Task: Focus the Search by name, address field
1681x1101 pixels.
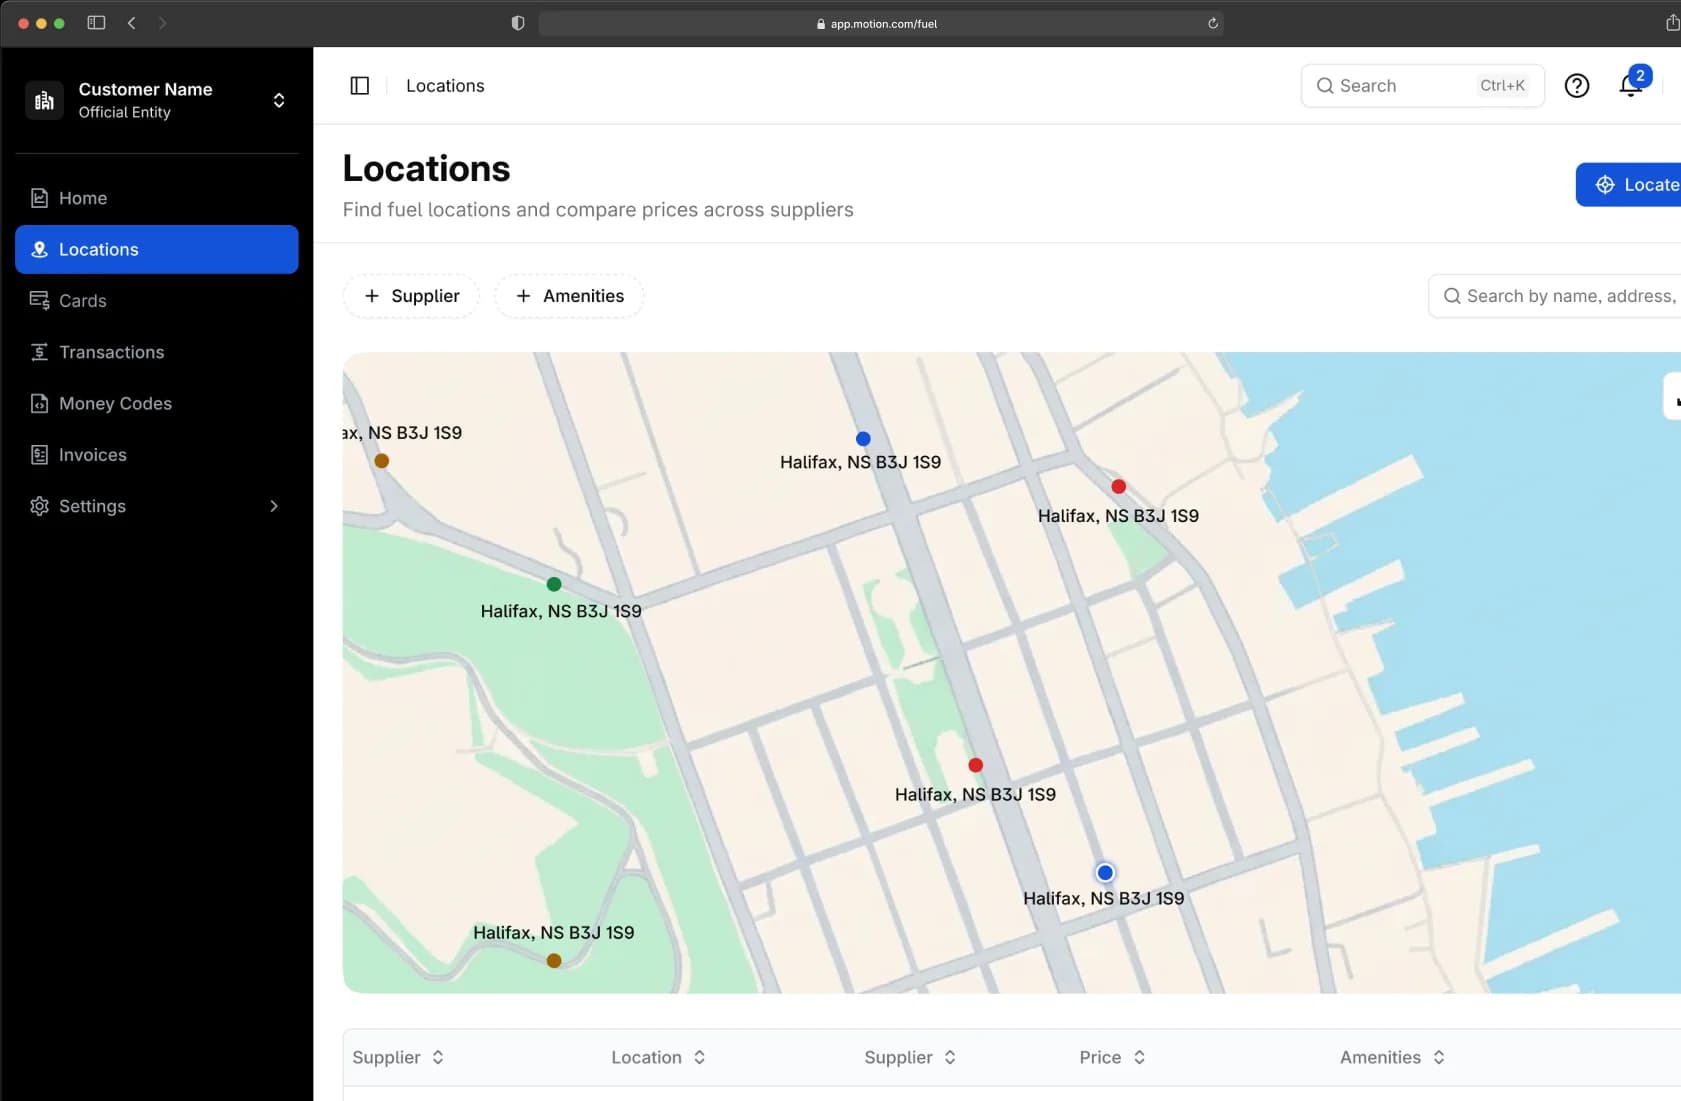Action: (1554, 296)
